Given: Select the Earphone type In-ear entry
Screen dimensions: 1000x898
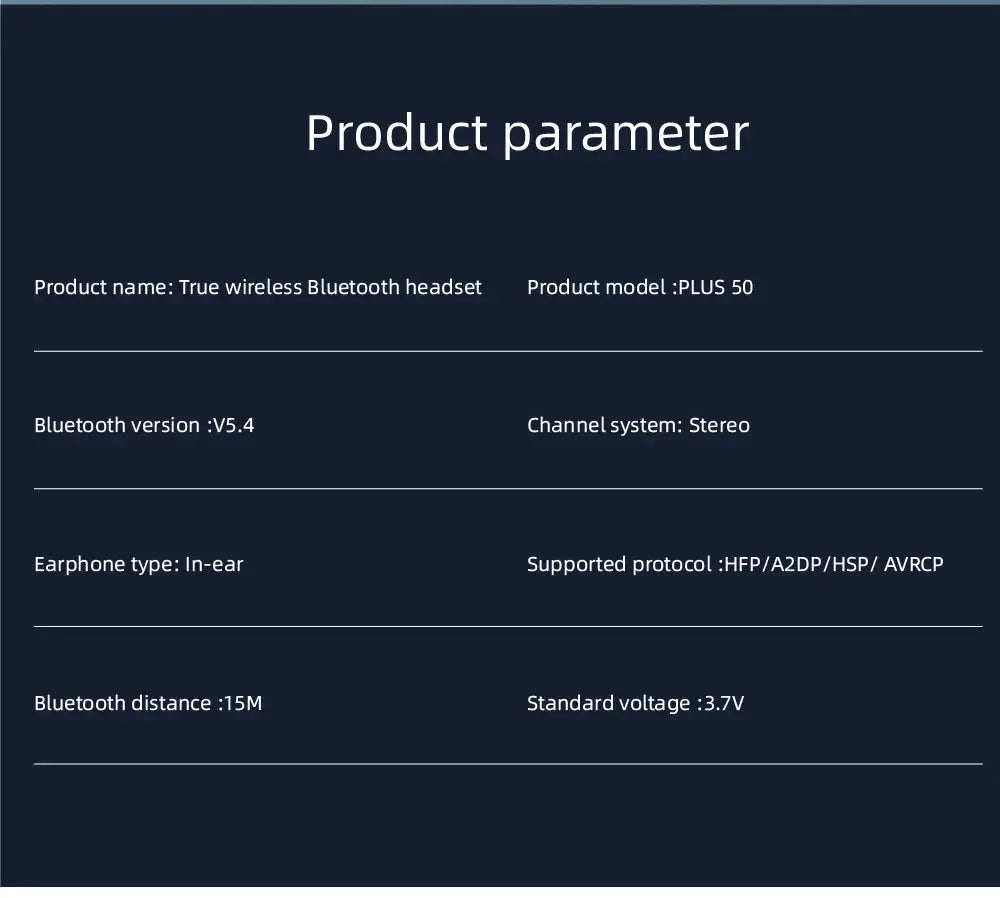Looking at the screenshot, I should pos(139,564).
